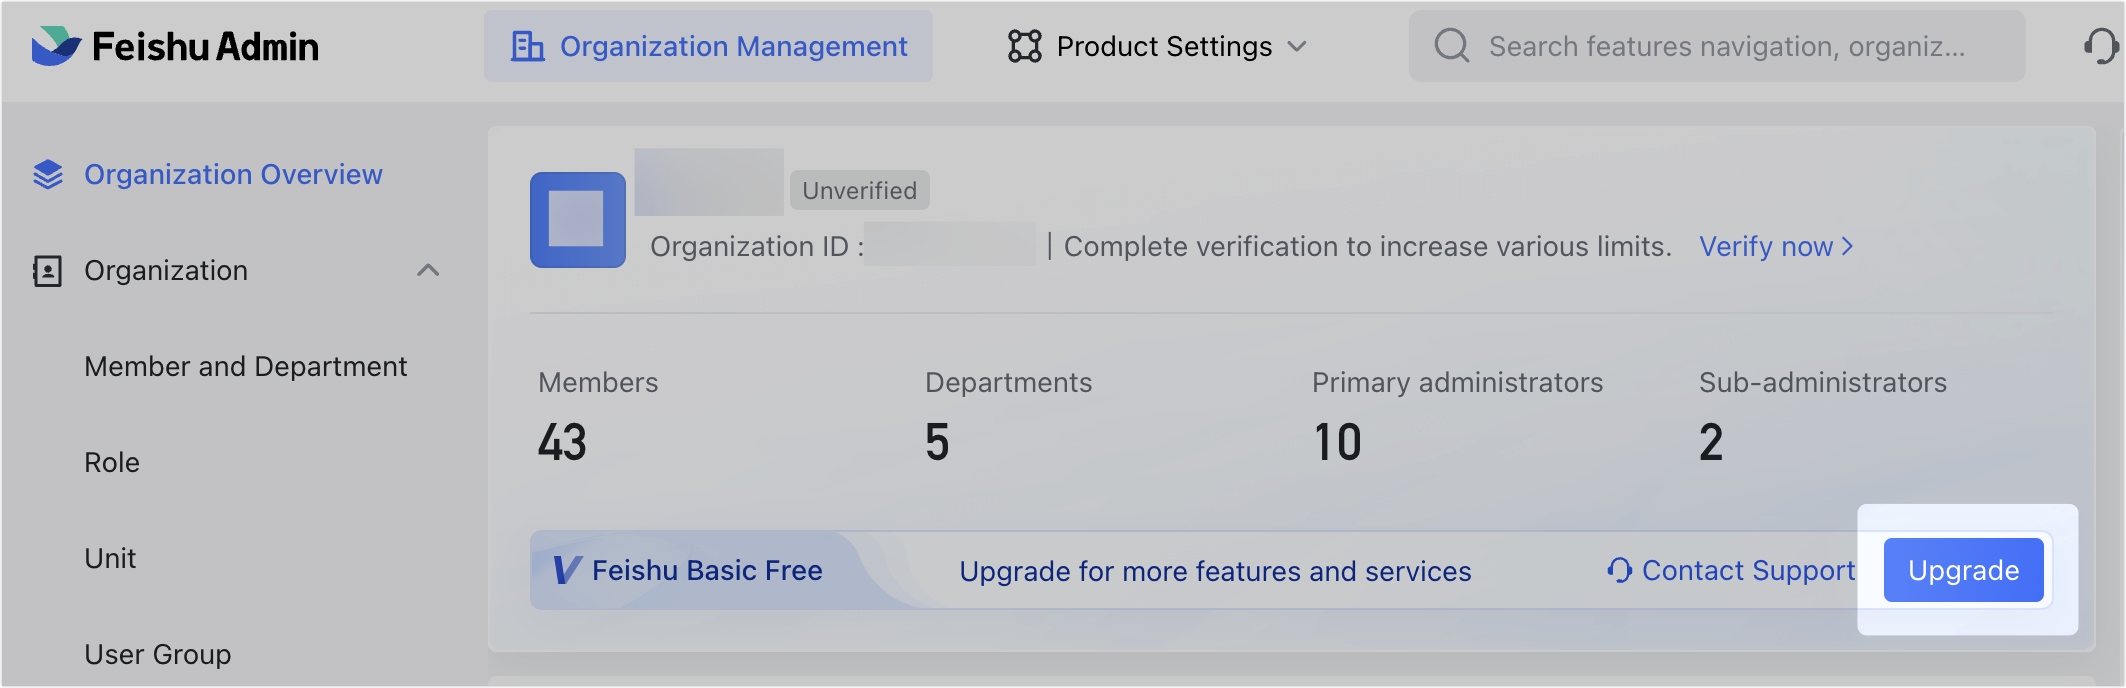This screenshot has width=2126, height=688.
Task: Open Member and Department page
Action: [x=245, y=367]
